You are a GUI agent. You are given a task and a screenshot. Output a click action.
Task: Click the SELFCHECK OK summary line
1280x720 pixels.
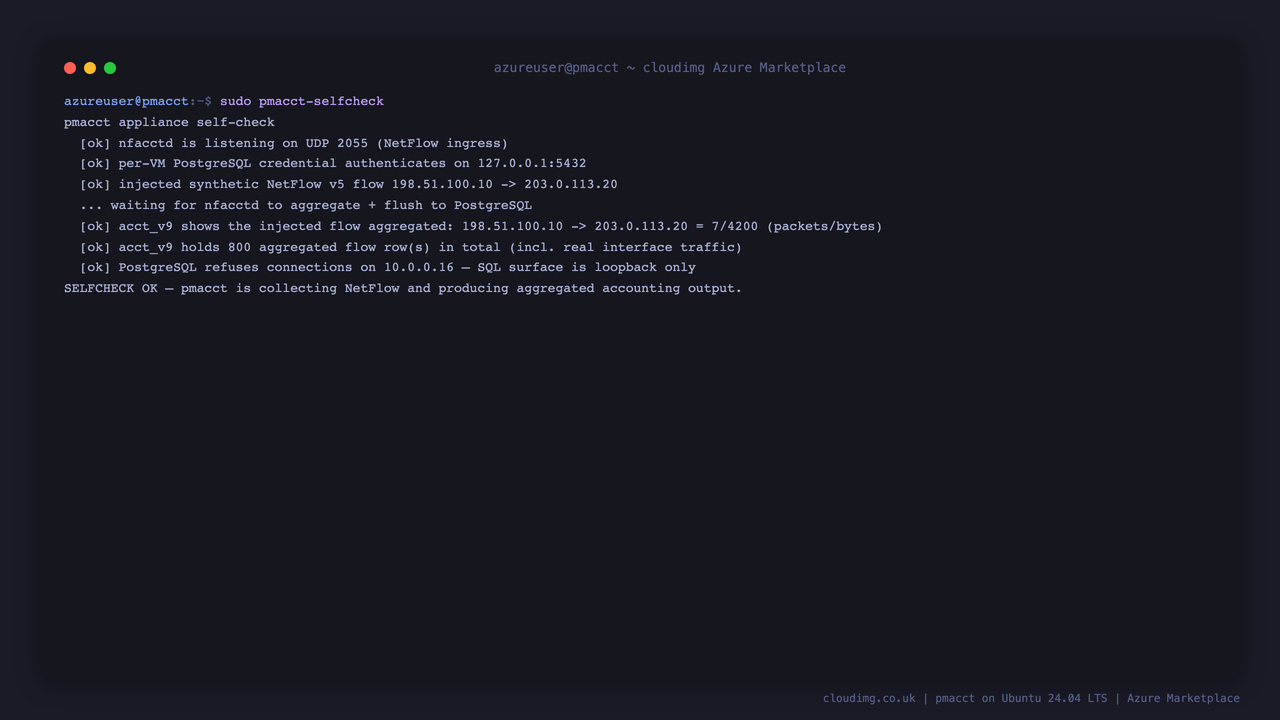tap(403, 288)
